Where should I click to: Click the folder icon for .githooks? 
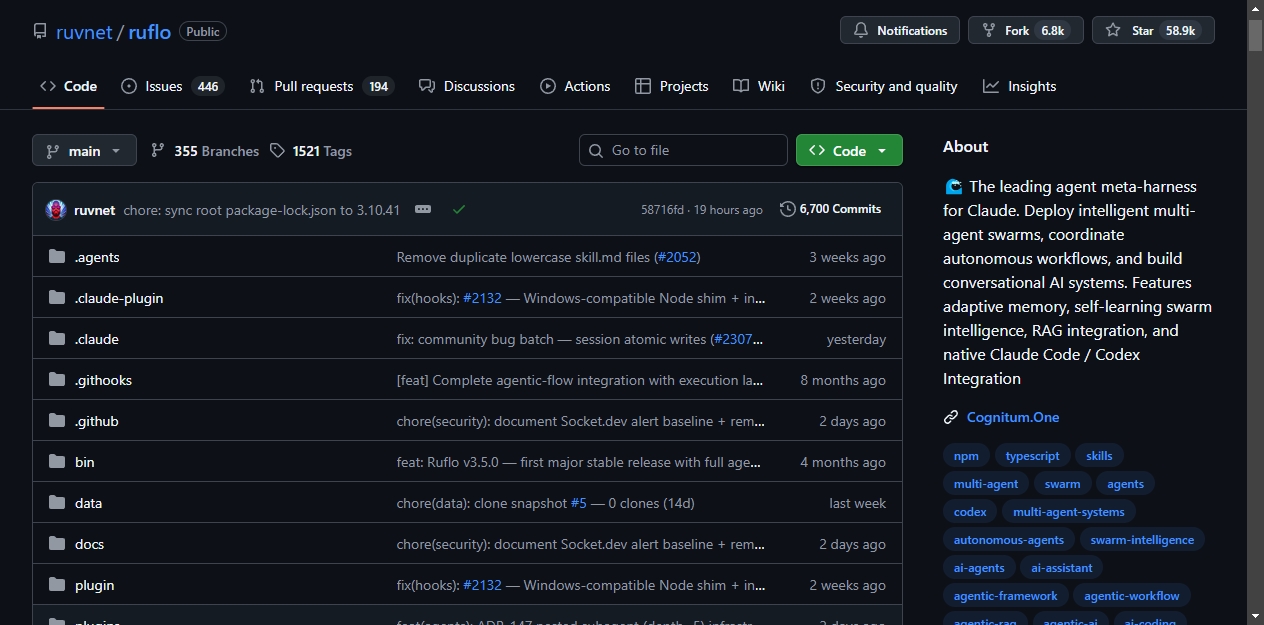57,380
